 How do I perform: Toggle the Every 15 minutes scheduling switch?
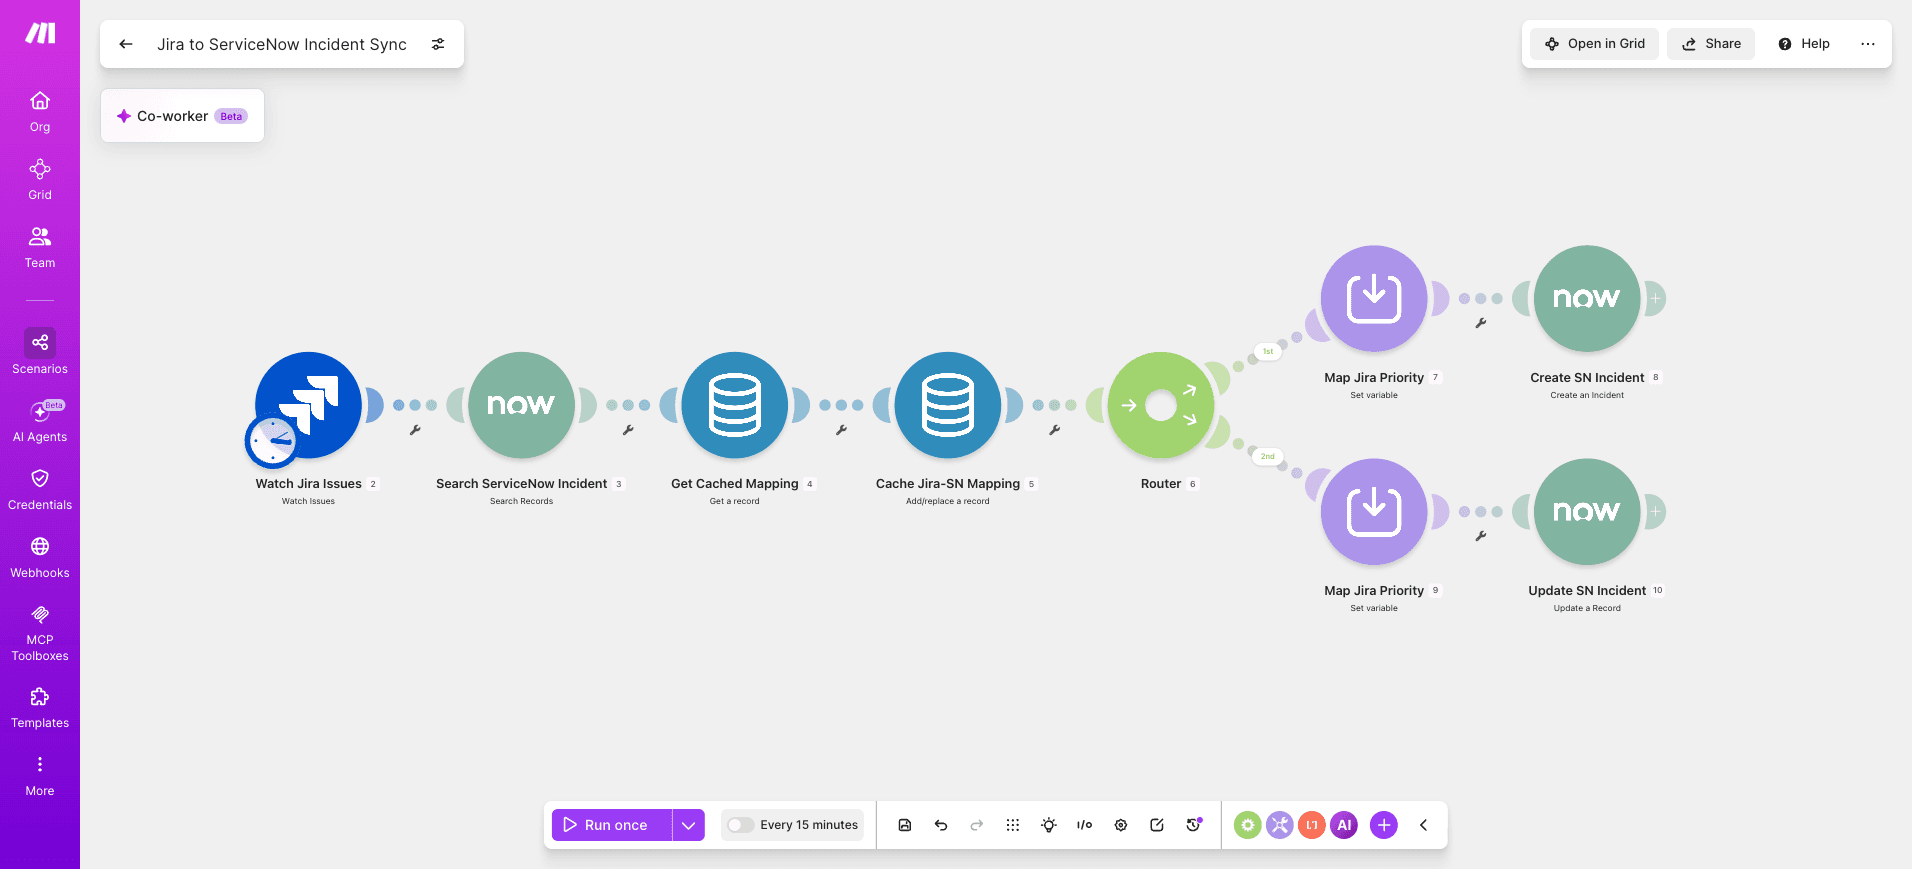[x=740, y=825]
